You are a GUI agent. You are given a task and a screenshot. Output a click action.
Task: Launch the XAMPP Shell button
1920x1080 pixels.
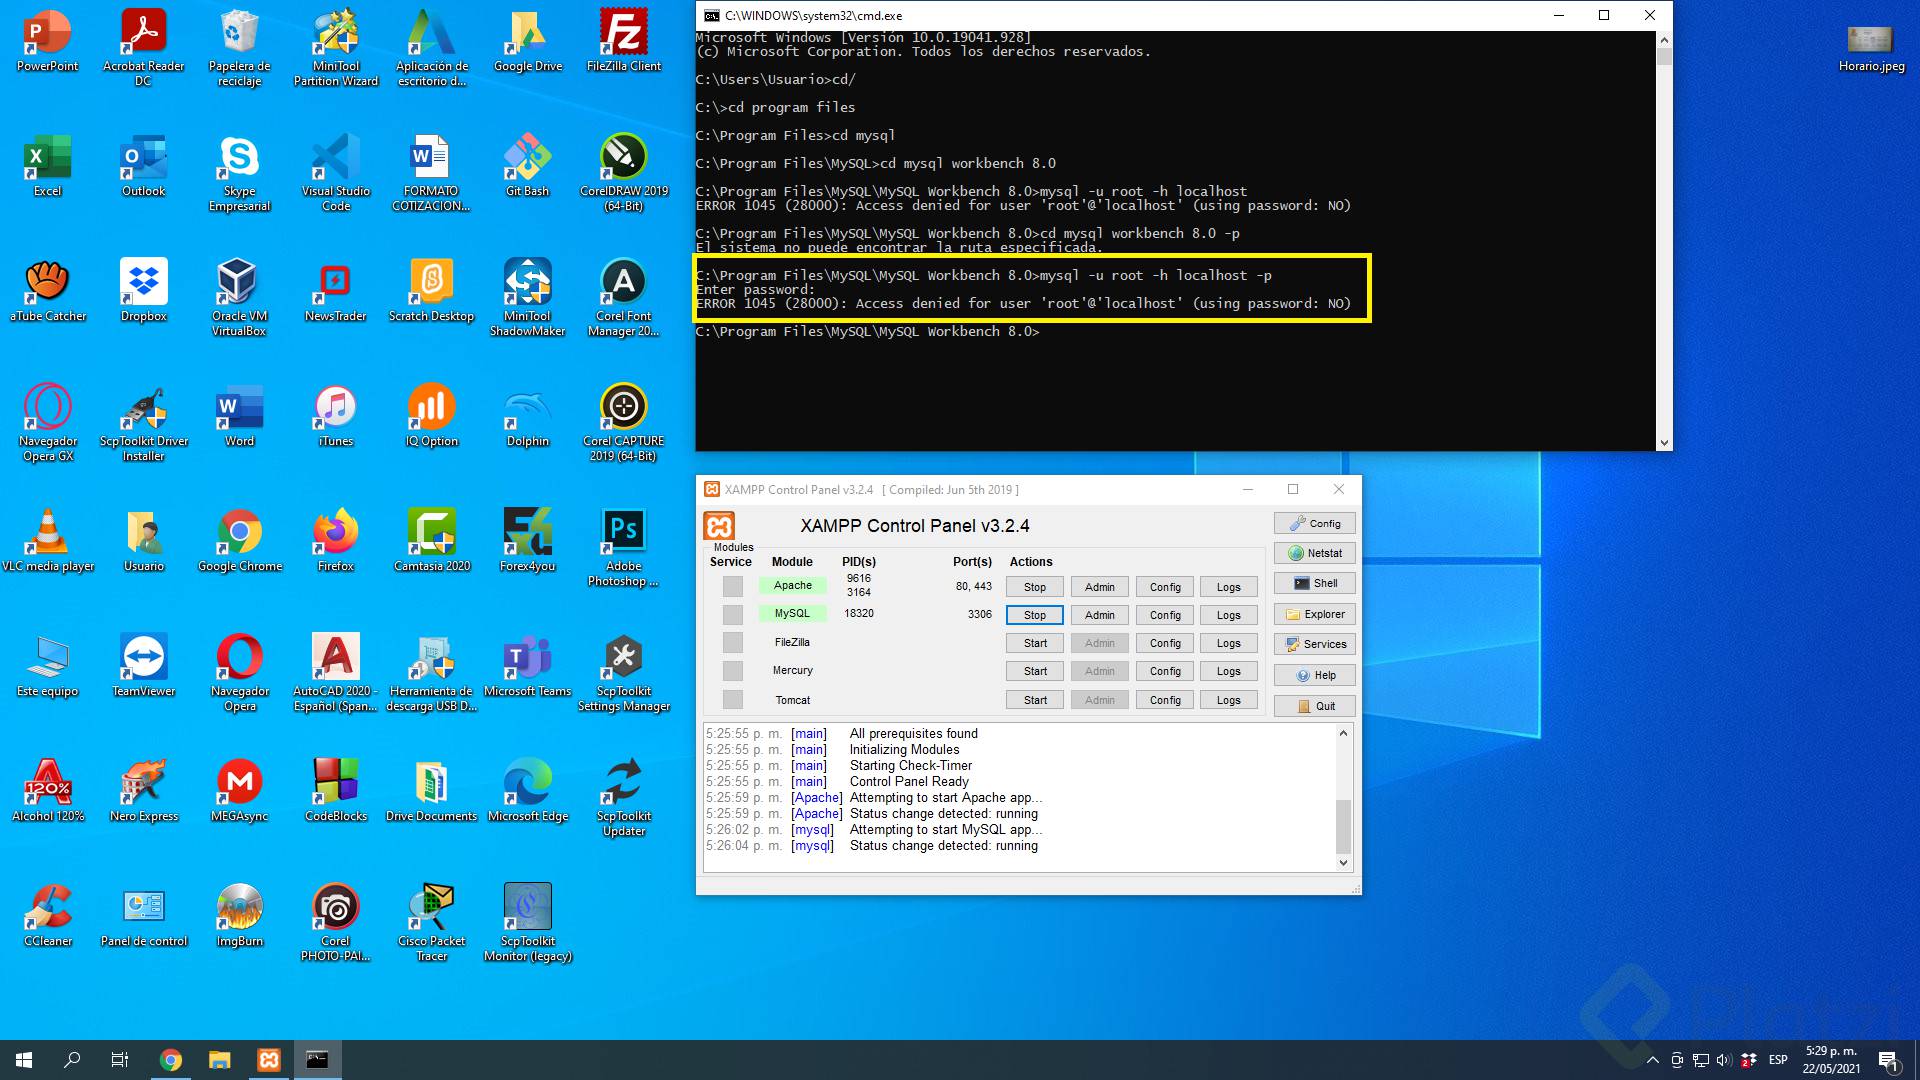pos(1315,583)
